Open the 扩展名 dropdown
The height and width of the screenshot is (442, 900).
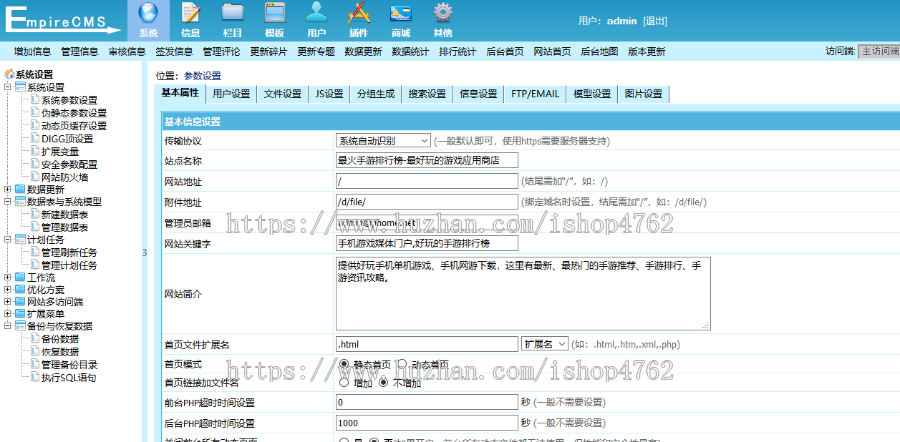tap(545, 344)
